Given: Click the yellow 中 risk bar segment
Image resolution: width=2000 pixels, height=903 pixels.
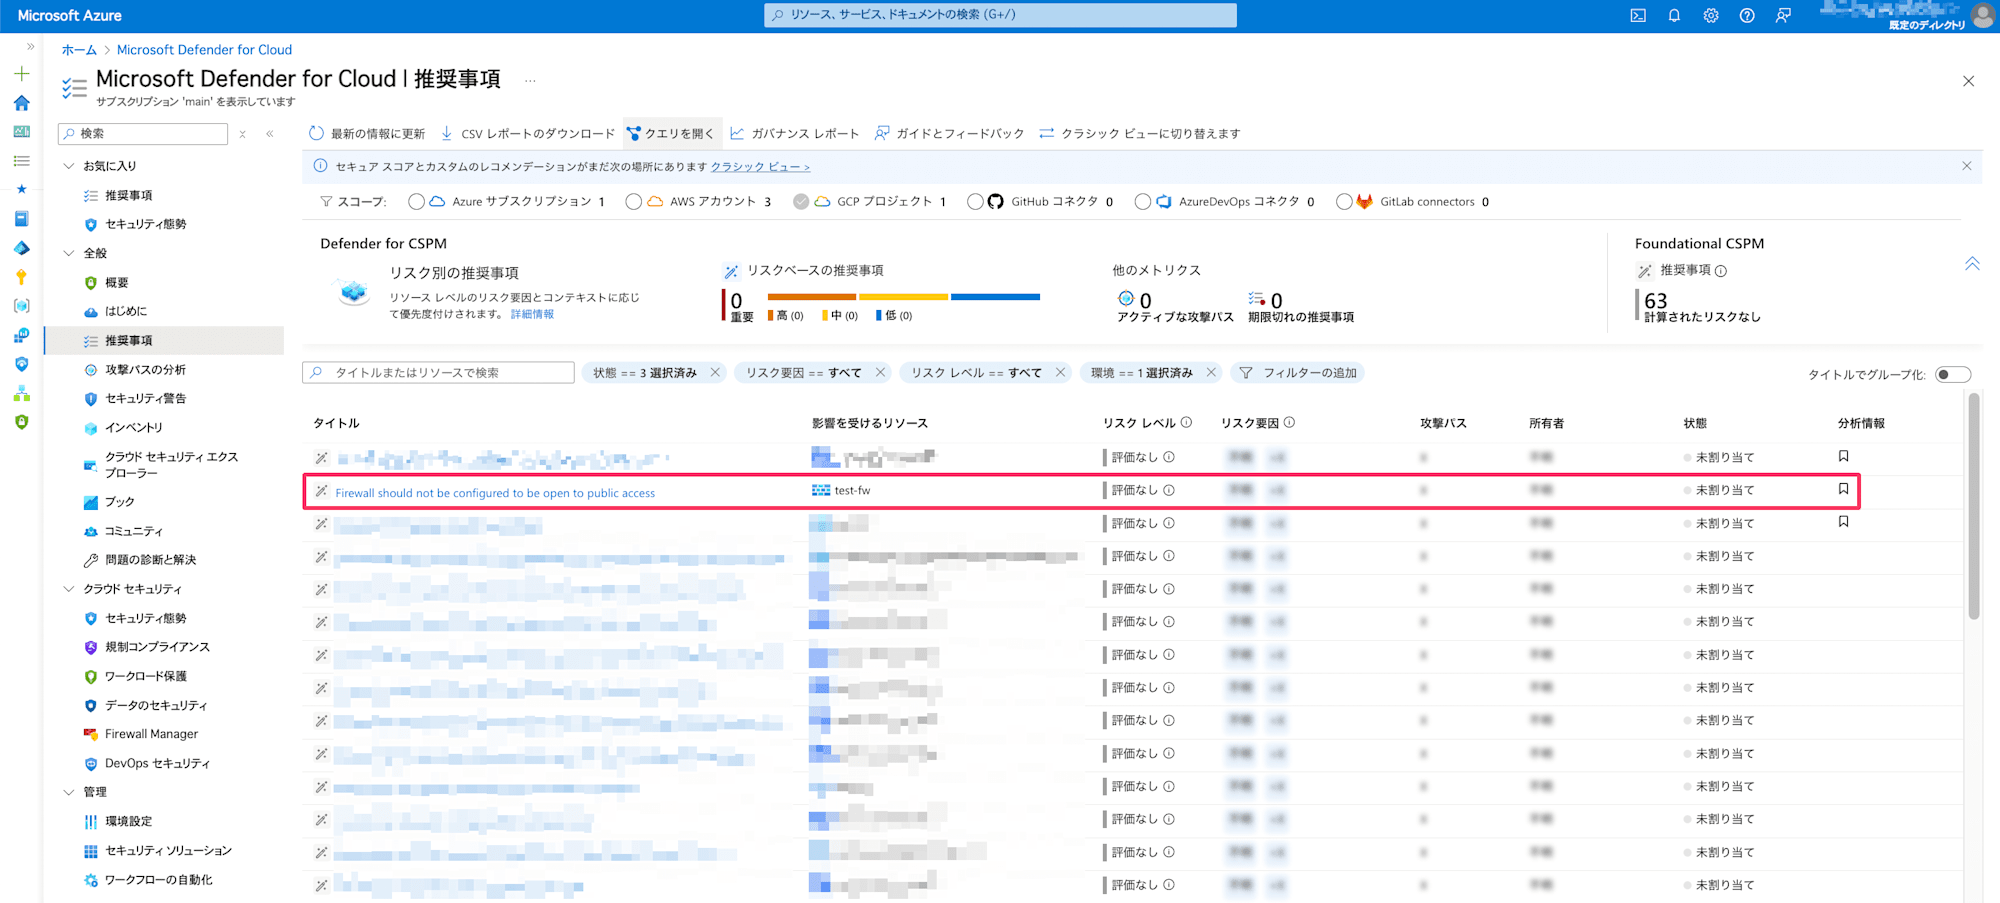Looking at the screenshot, I should (903, 297).
